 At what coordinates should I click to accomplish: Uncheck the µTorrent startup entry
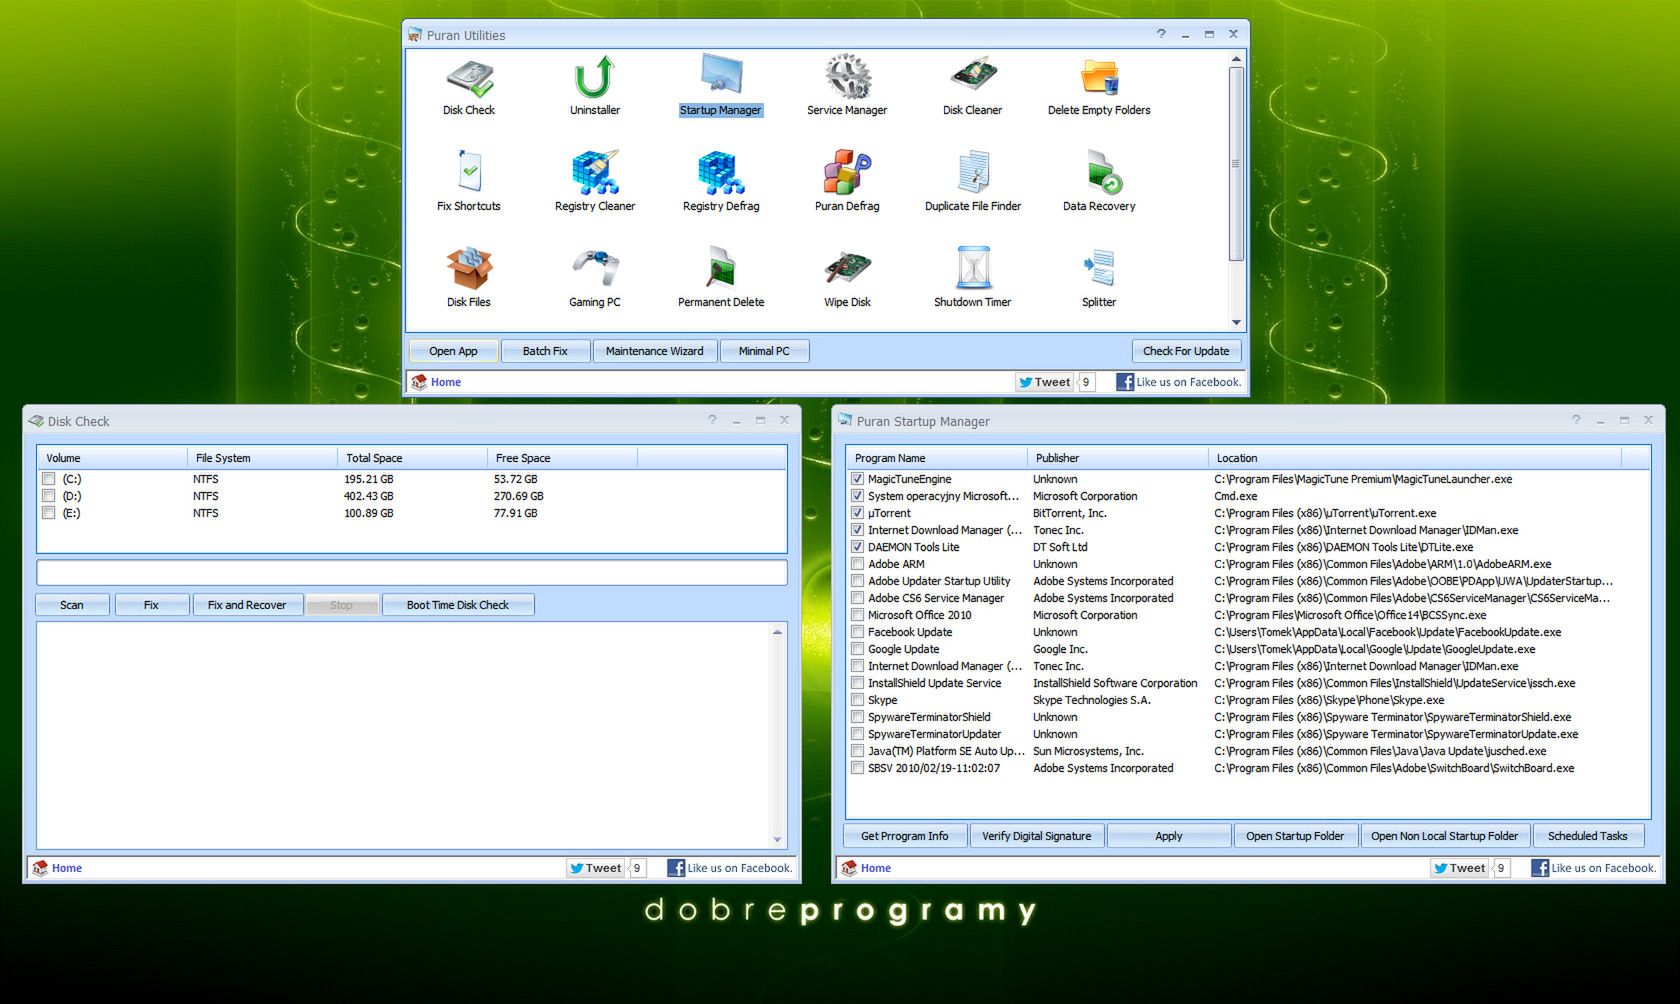coord(857,513)
